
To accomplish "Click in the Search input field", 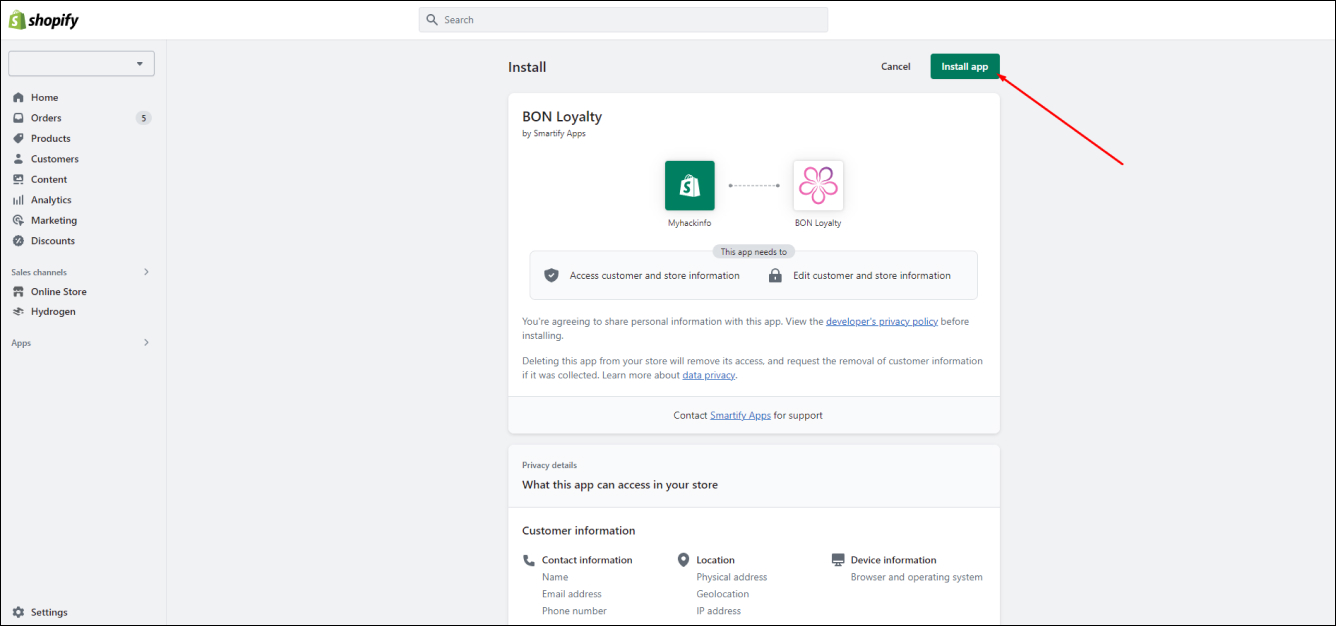I will click(x=623, y=20).
